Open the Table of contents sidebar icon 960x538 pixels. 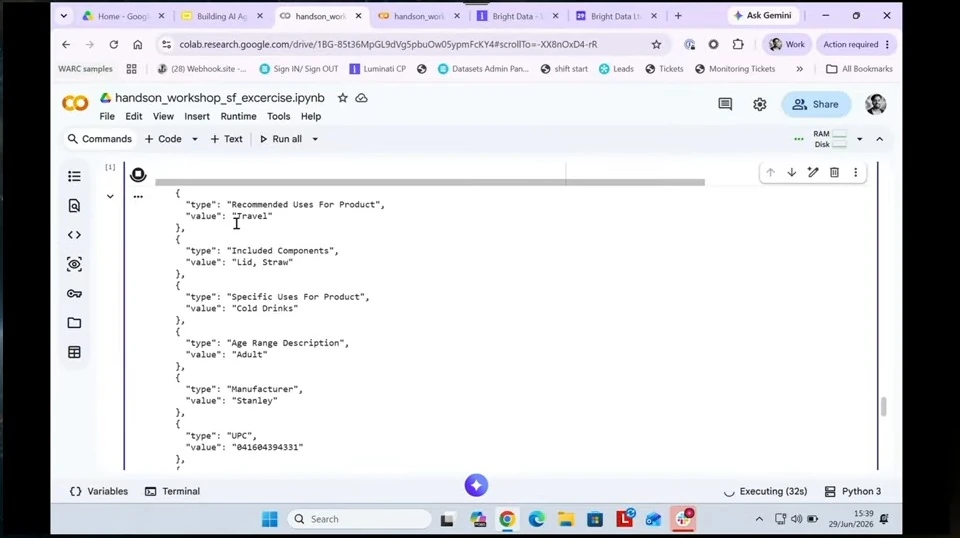(74, 176)
